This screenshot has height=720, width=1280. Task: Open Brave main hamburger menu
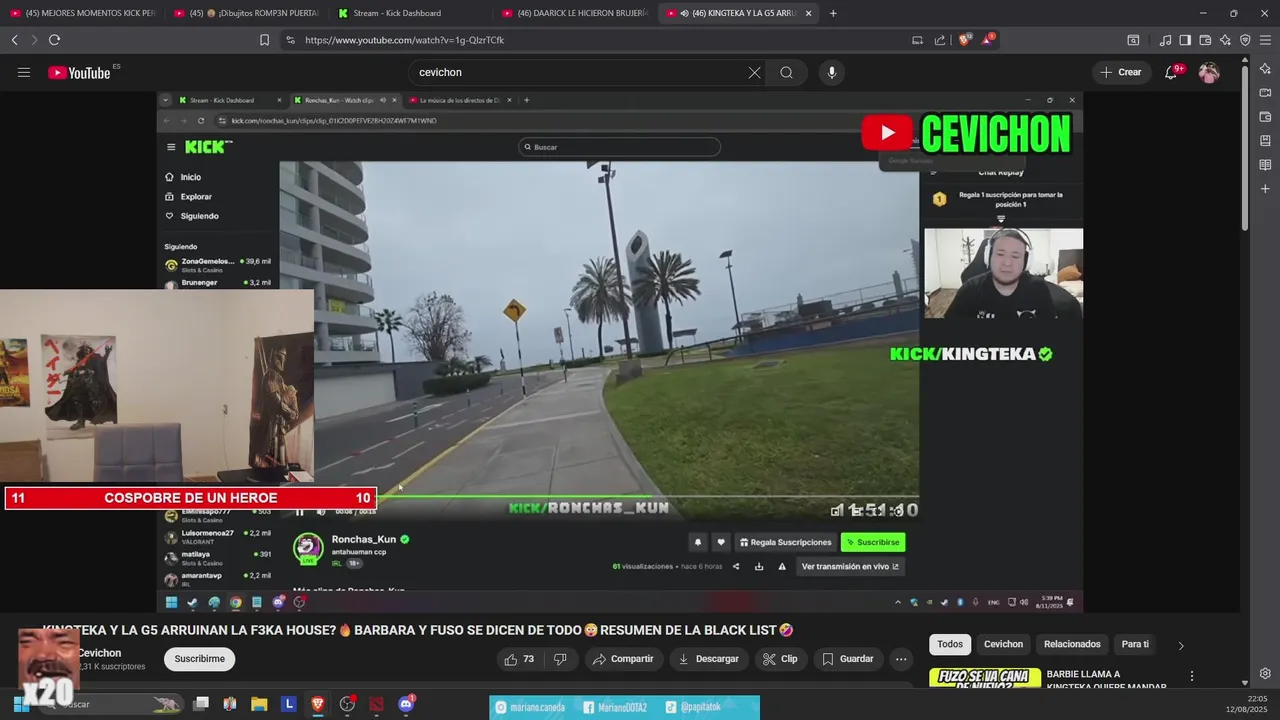(x=1265, y=40)
